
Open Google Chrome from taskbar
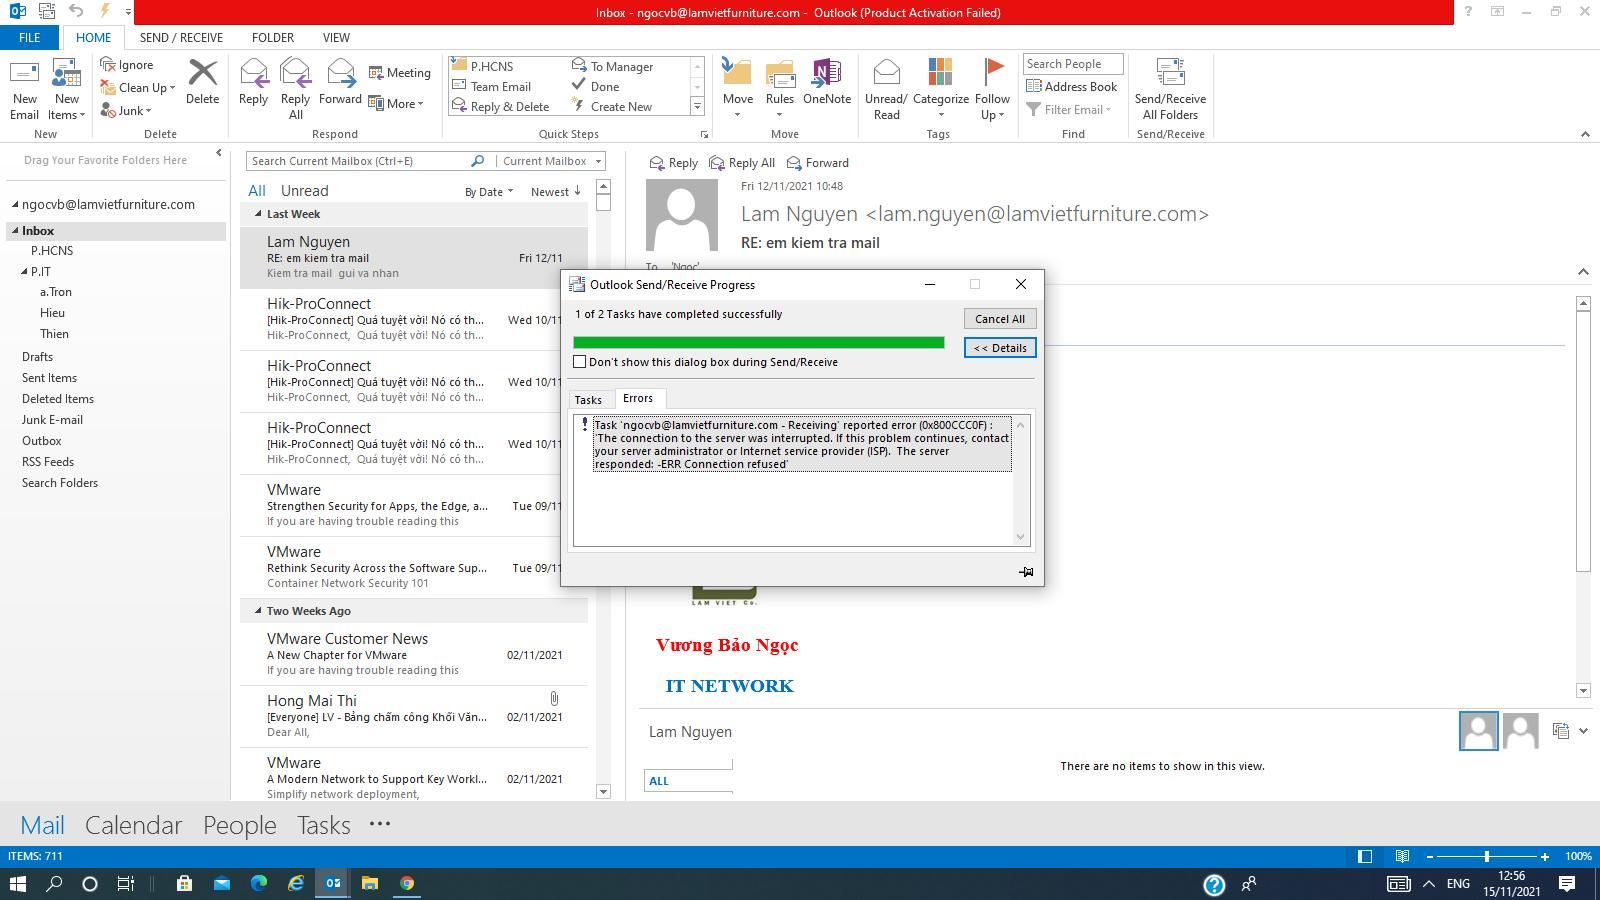coord(407,883)
